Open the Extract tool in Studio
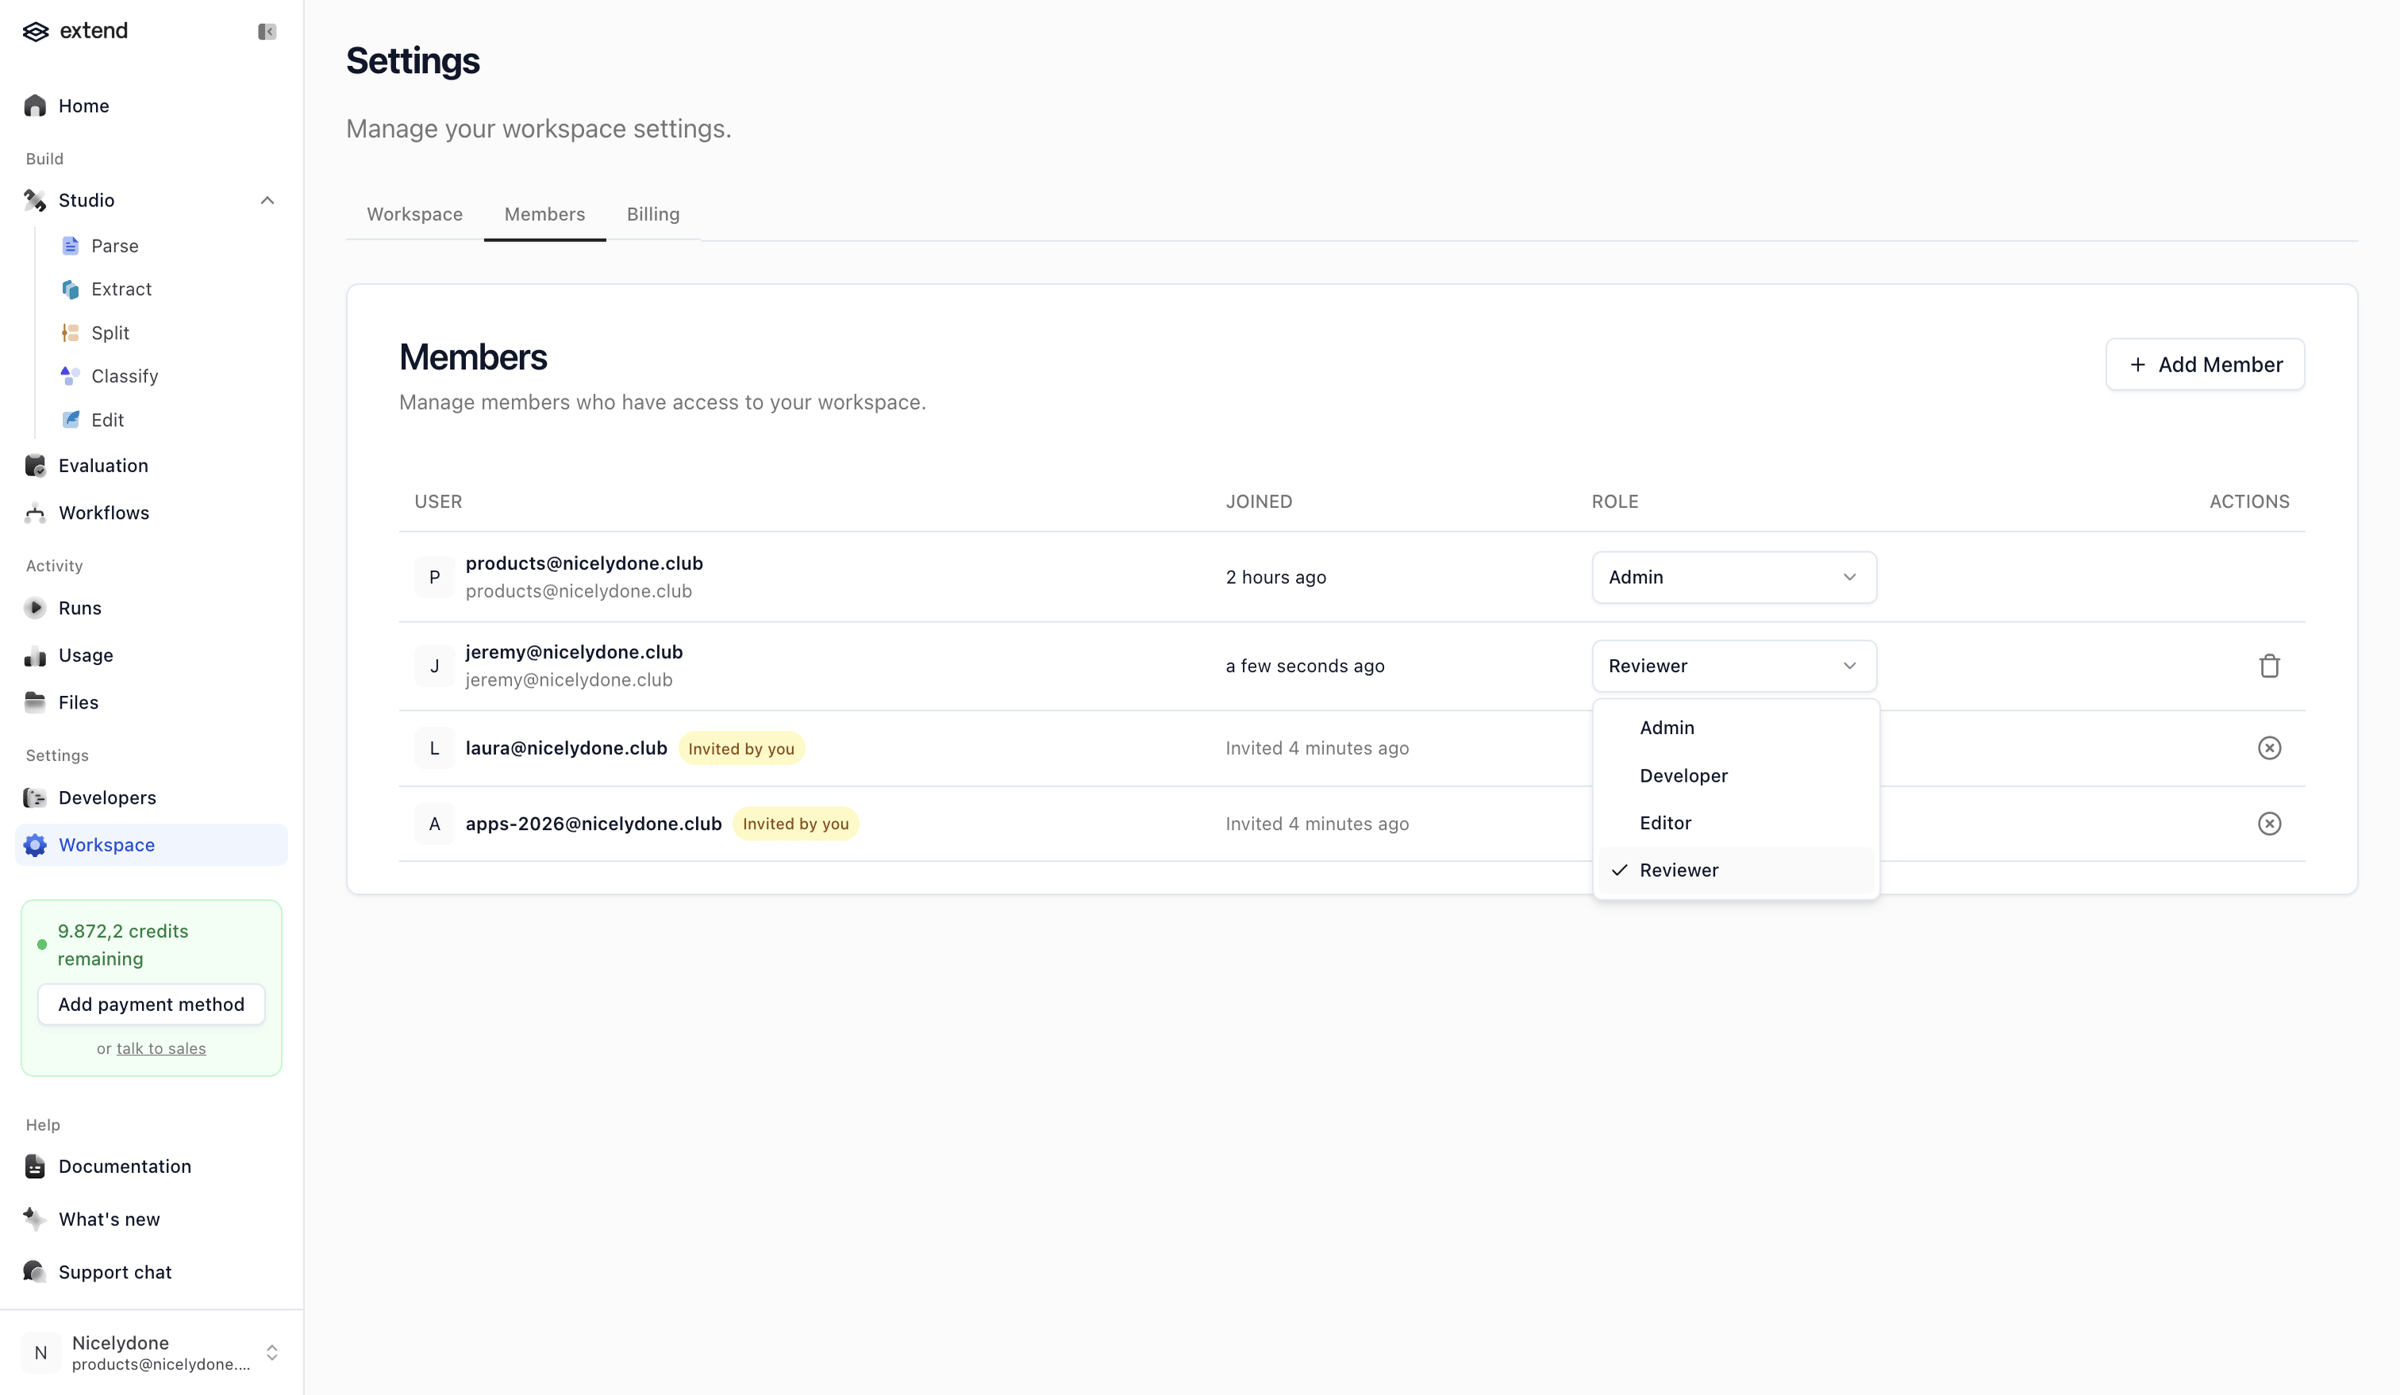This screenshot has height=1395, width=2400. (121, 289)
